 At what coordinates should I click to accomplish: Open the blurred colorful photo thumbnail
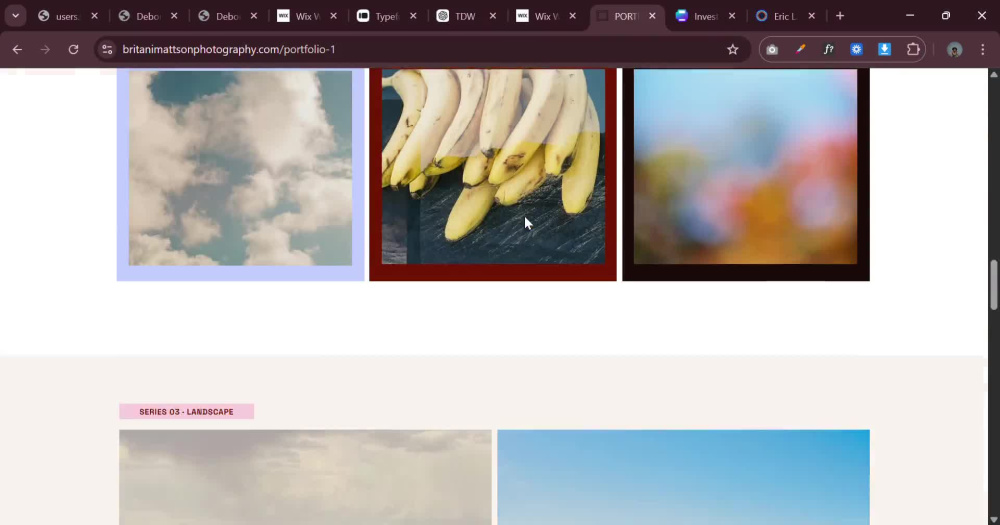click(x=746, y=166)
